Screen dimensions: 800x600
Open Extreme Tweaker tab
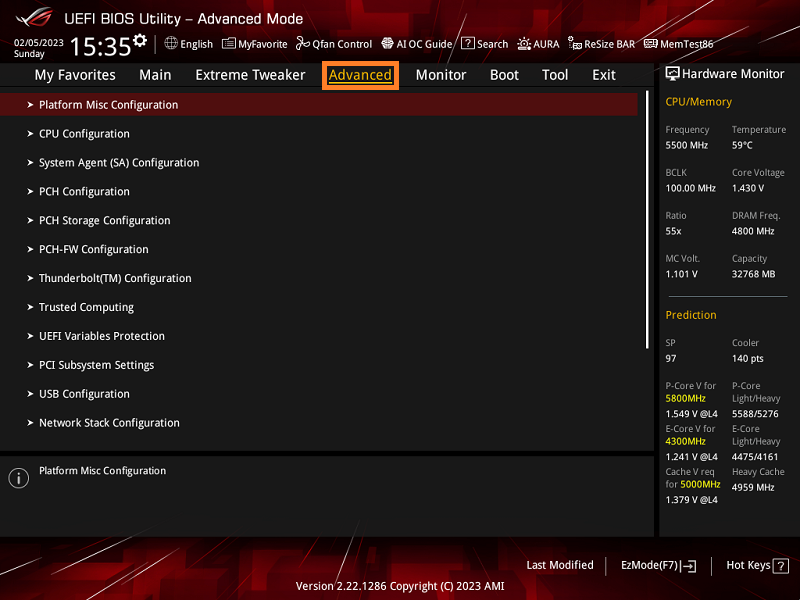250,75
